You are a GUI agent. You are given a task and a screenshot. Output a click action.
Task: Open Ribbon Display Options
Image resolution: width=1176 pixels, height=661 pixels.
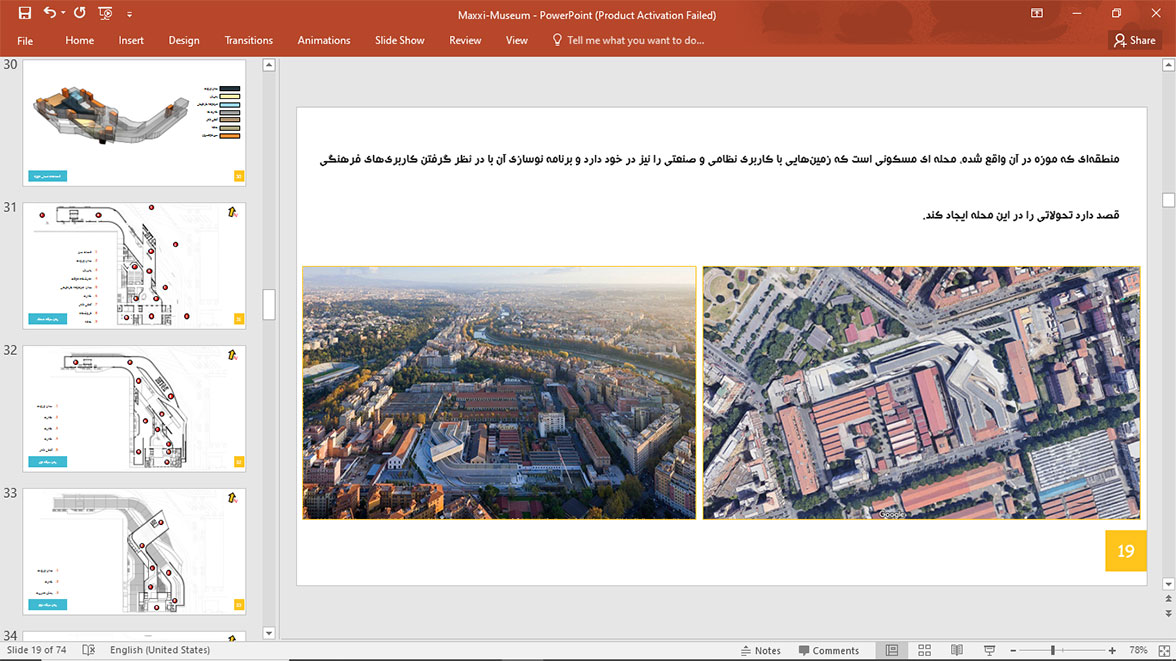1036,14
